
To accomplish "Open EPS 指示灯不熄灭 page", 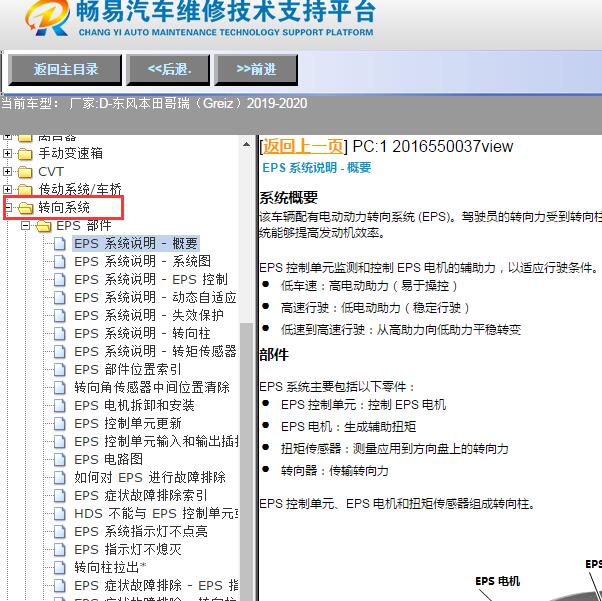I will click(128, 550).
